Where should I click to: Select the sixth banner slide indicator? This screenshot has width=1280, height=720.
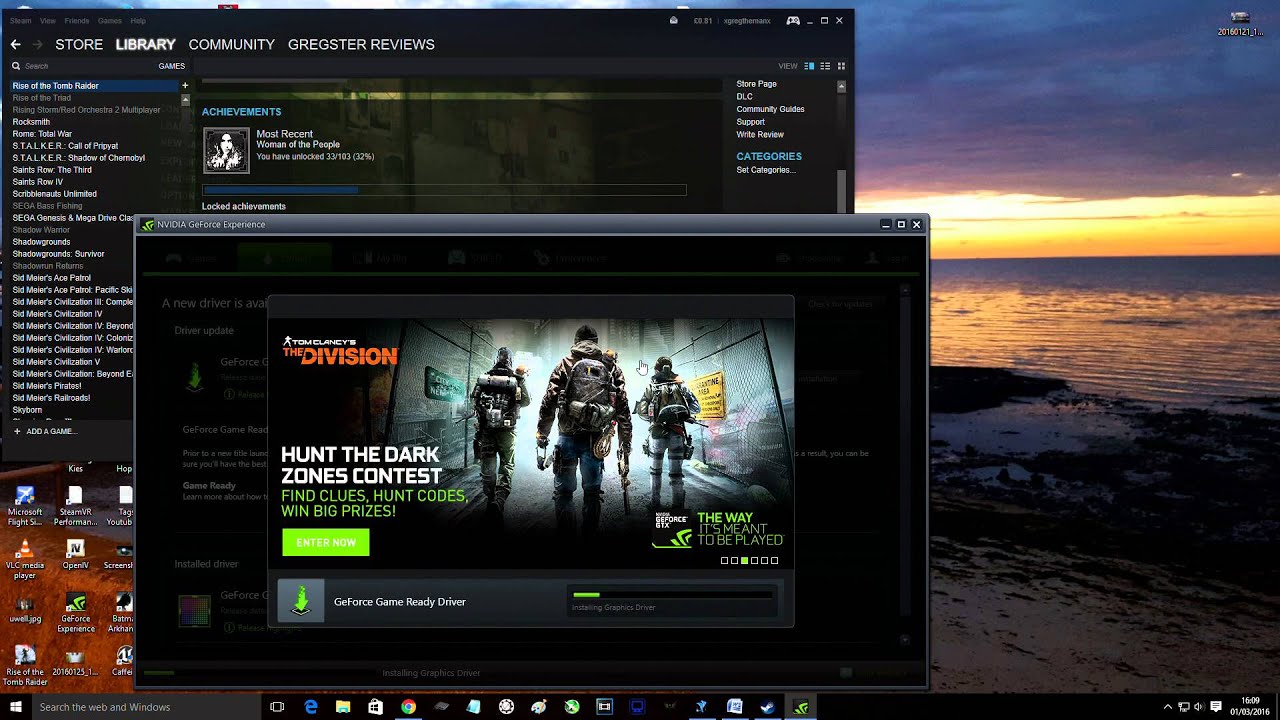pyautogui.click(x=774, y=561)
